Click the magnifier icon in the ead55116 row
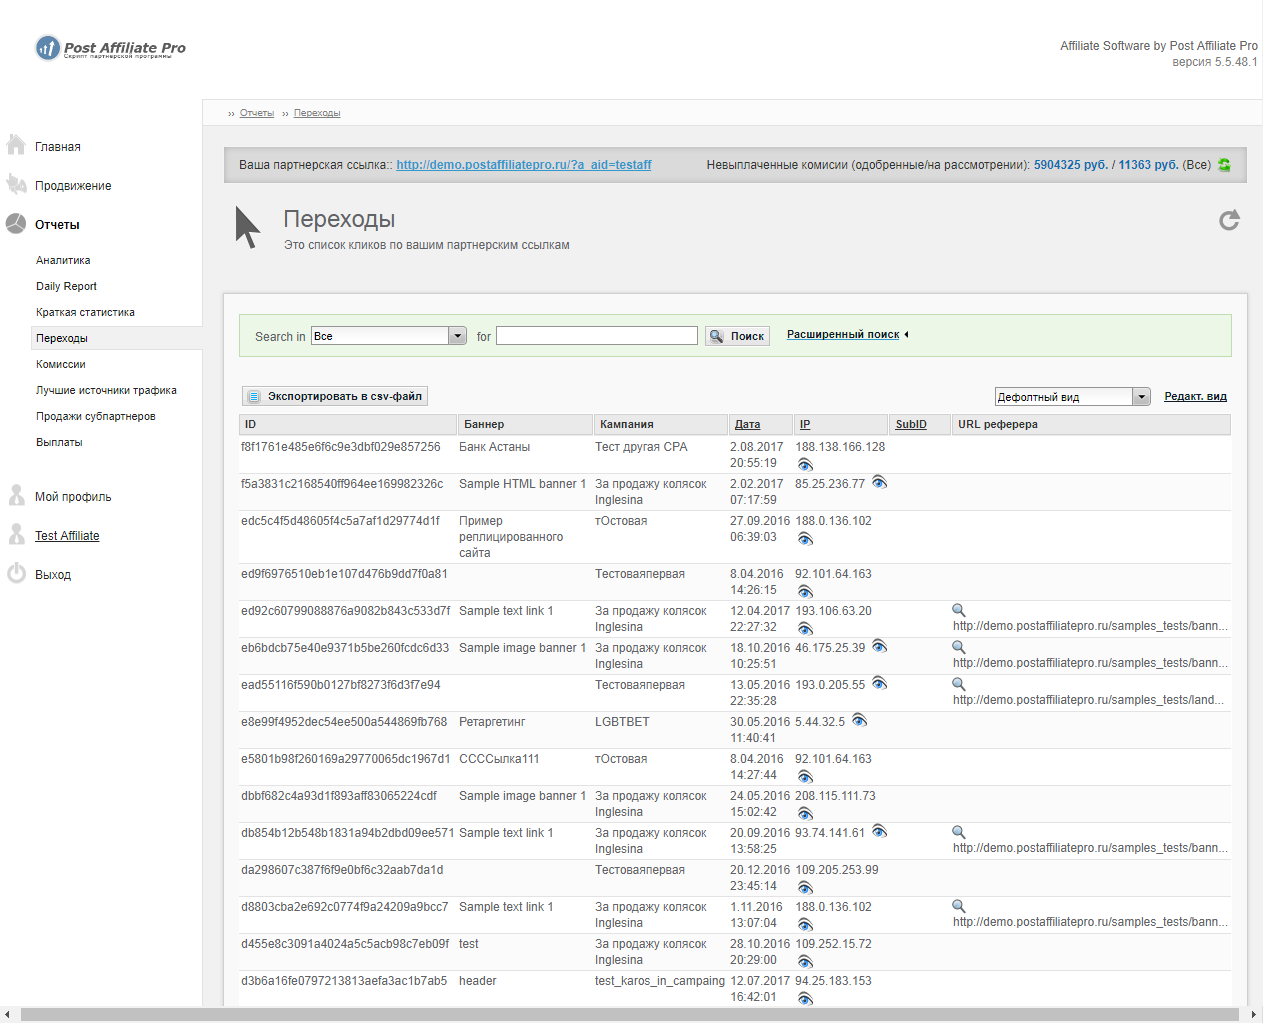This screenshot has width=1263, height=1023. click(958, 684)
